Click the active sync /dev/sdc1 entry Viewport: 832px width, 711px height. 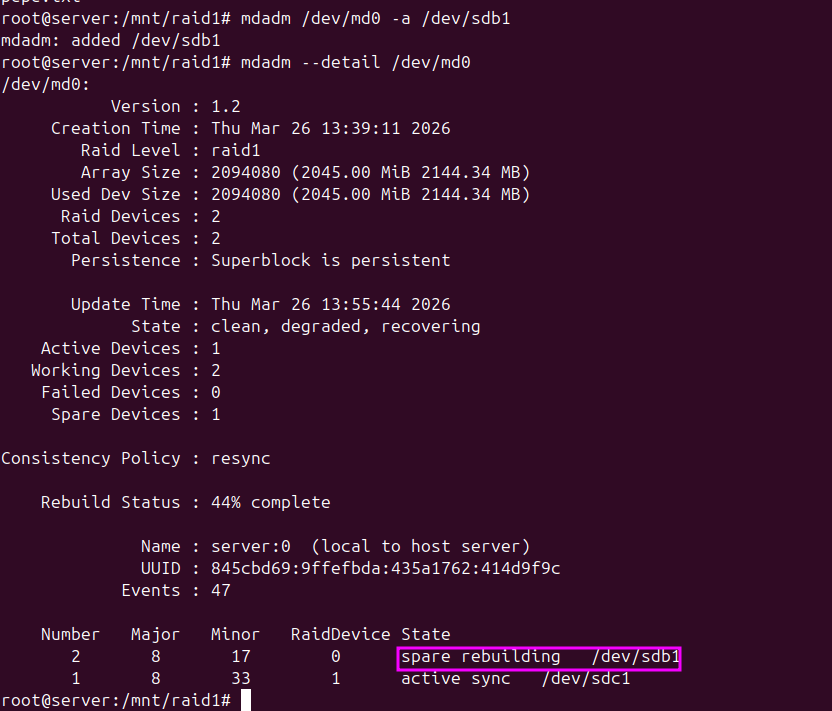click(515, 679)
